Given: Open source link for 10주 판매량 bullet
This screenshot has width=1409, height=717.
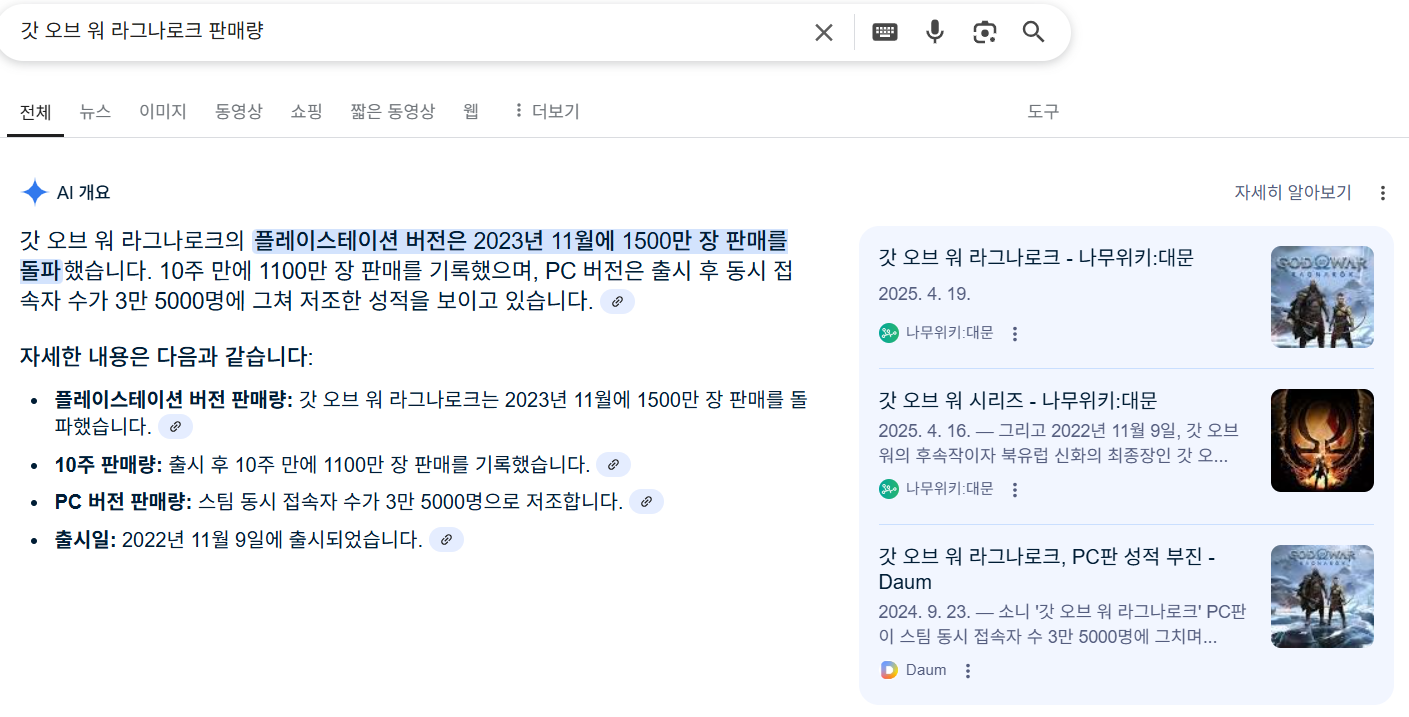Looking at the screenshot, I should coord(613,464).
